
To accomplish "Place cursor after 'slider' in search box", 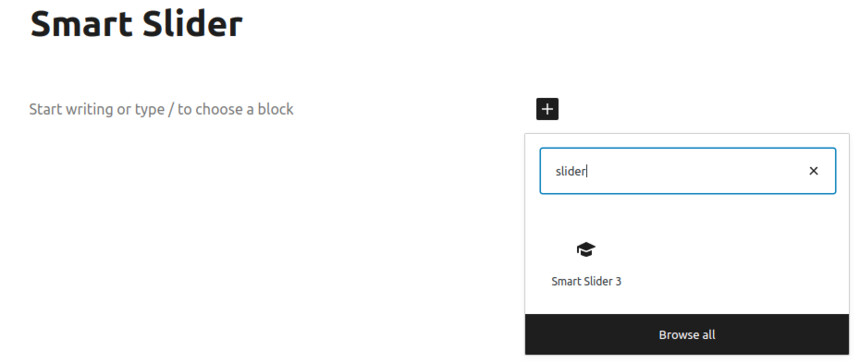I will tap(587, 171).
